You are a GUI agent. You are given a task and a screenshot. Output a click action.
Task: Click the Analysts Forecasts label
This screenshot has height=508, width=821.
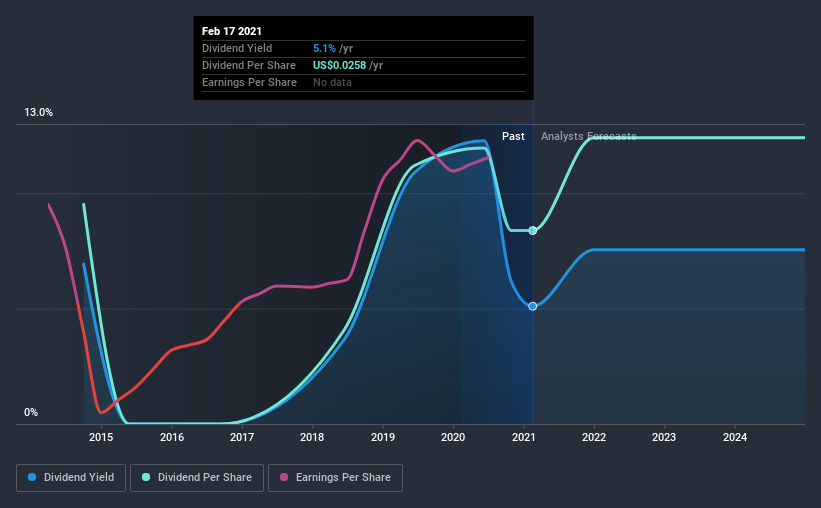coord(589,136)
